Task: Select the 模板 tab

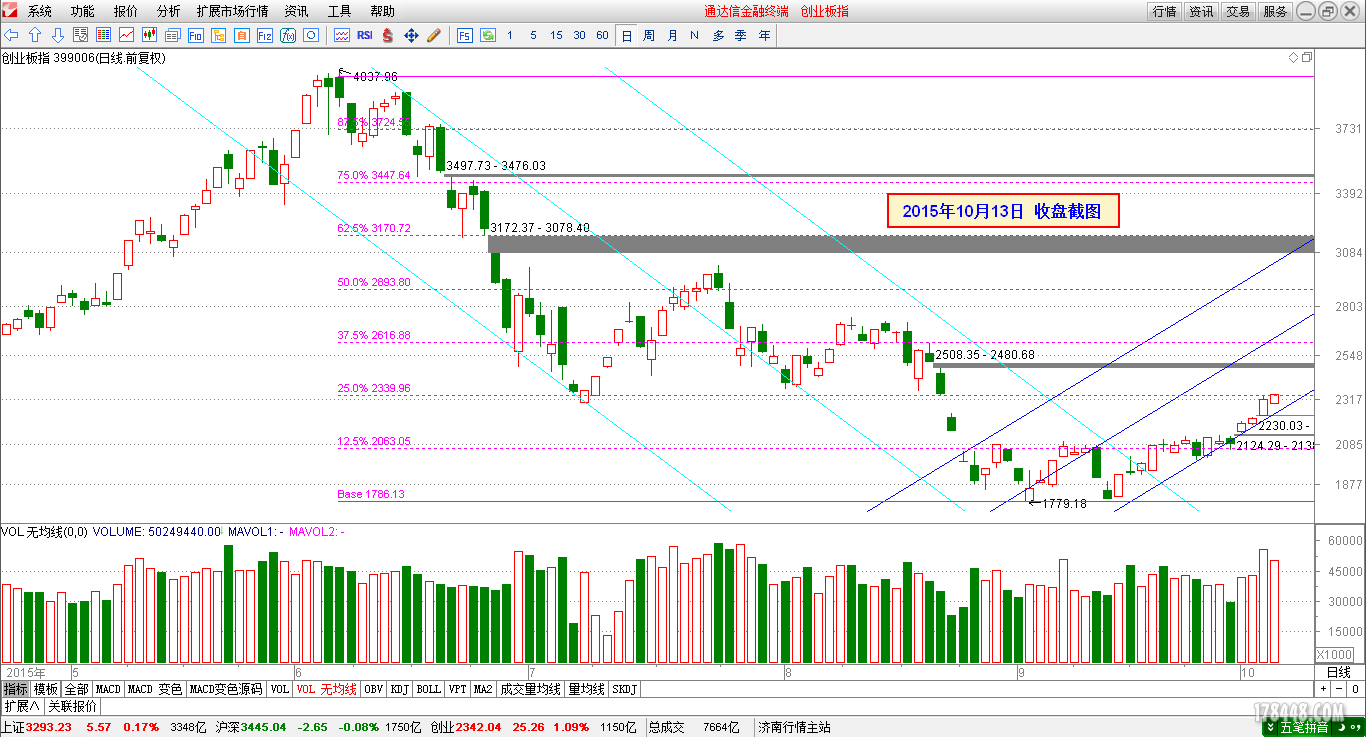Action: coord(46,689)
